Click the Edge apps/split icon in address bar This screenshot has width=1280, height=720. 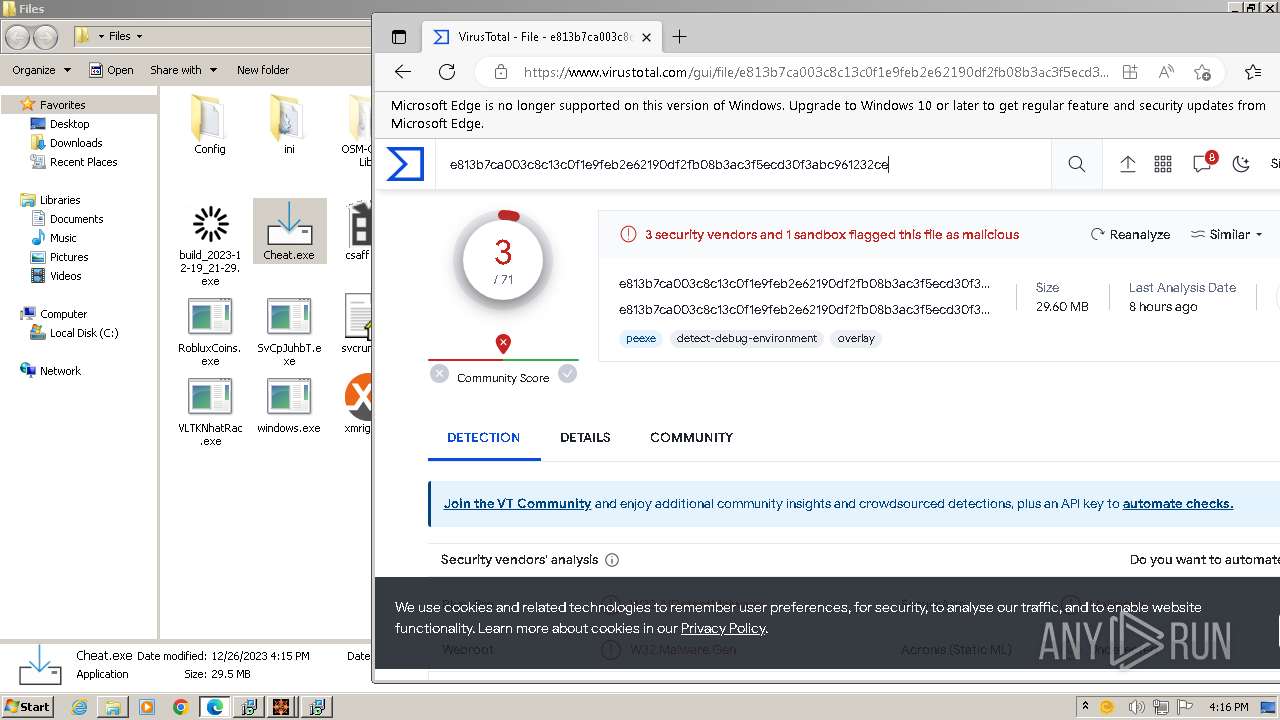(x=1130, y=72)
